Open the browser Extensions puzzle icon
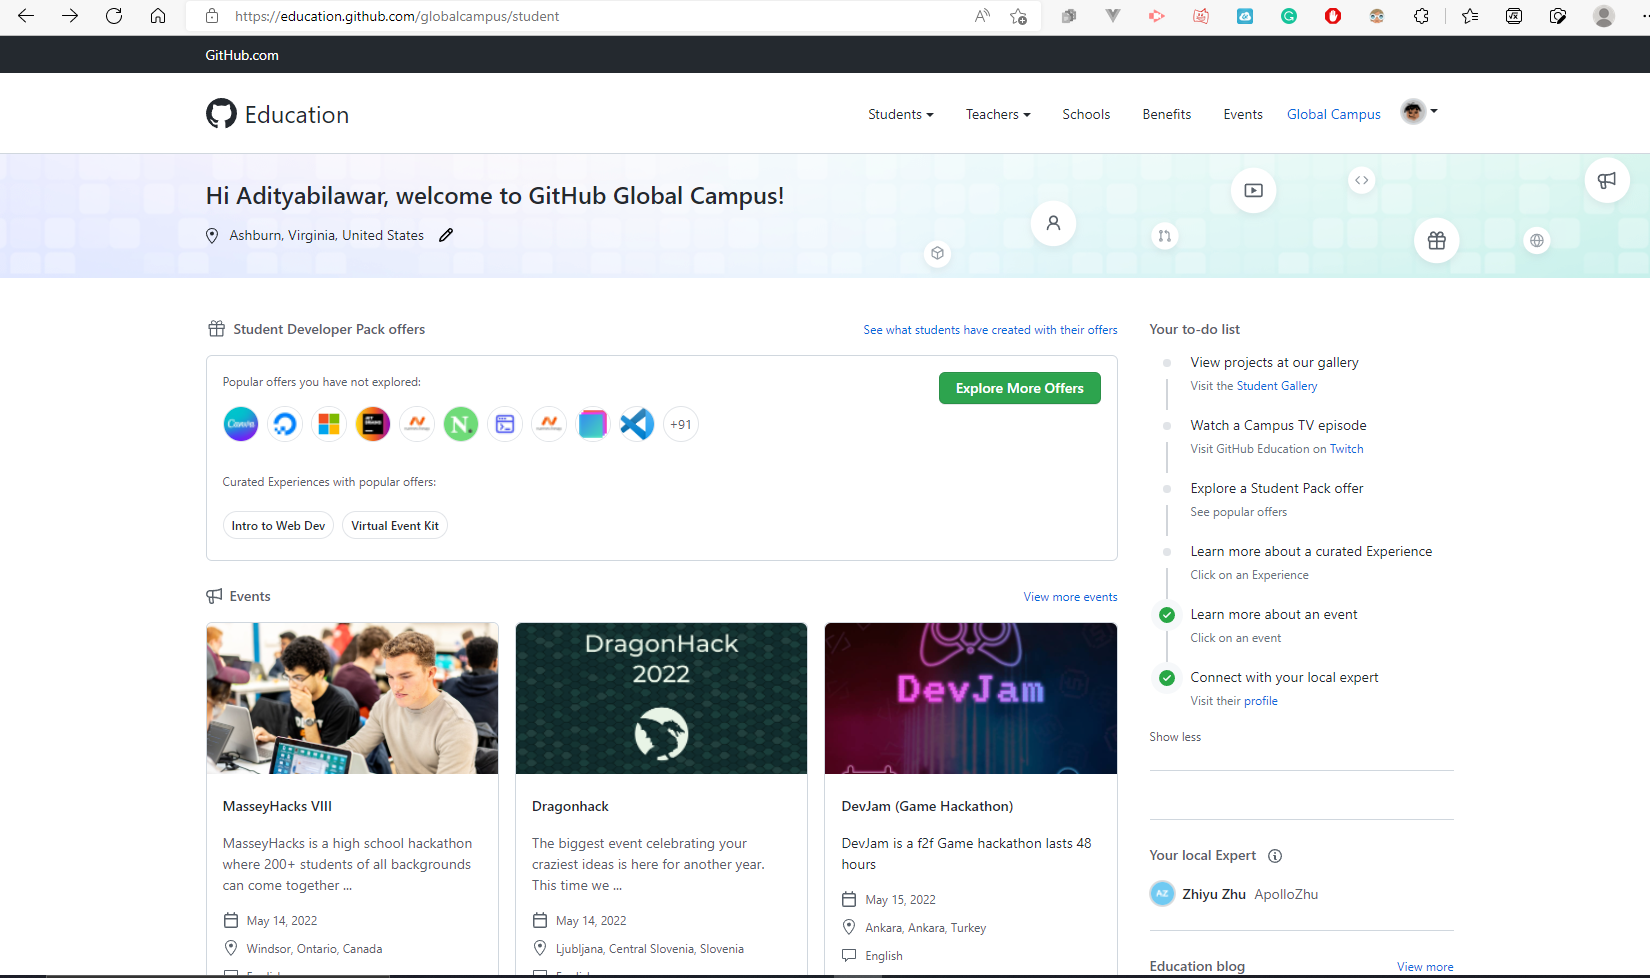Screen dimensions: 1650x978 point(1421,16)
